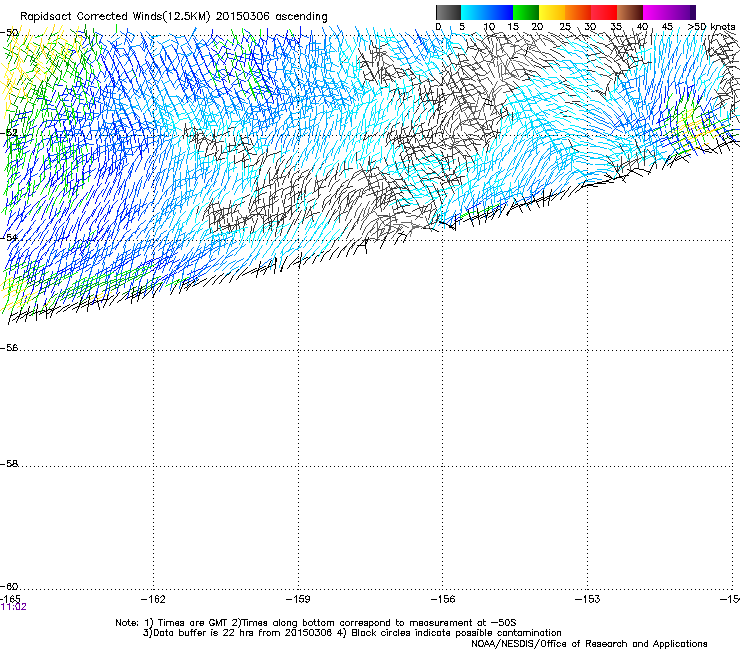Click the '20150306 ascending' date in title
Screen dimensions: 740x650
coord(271,17)
